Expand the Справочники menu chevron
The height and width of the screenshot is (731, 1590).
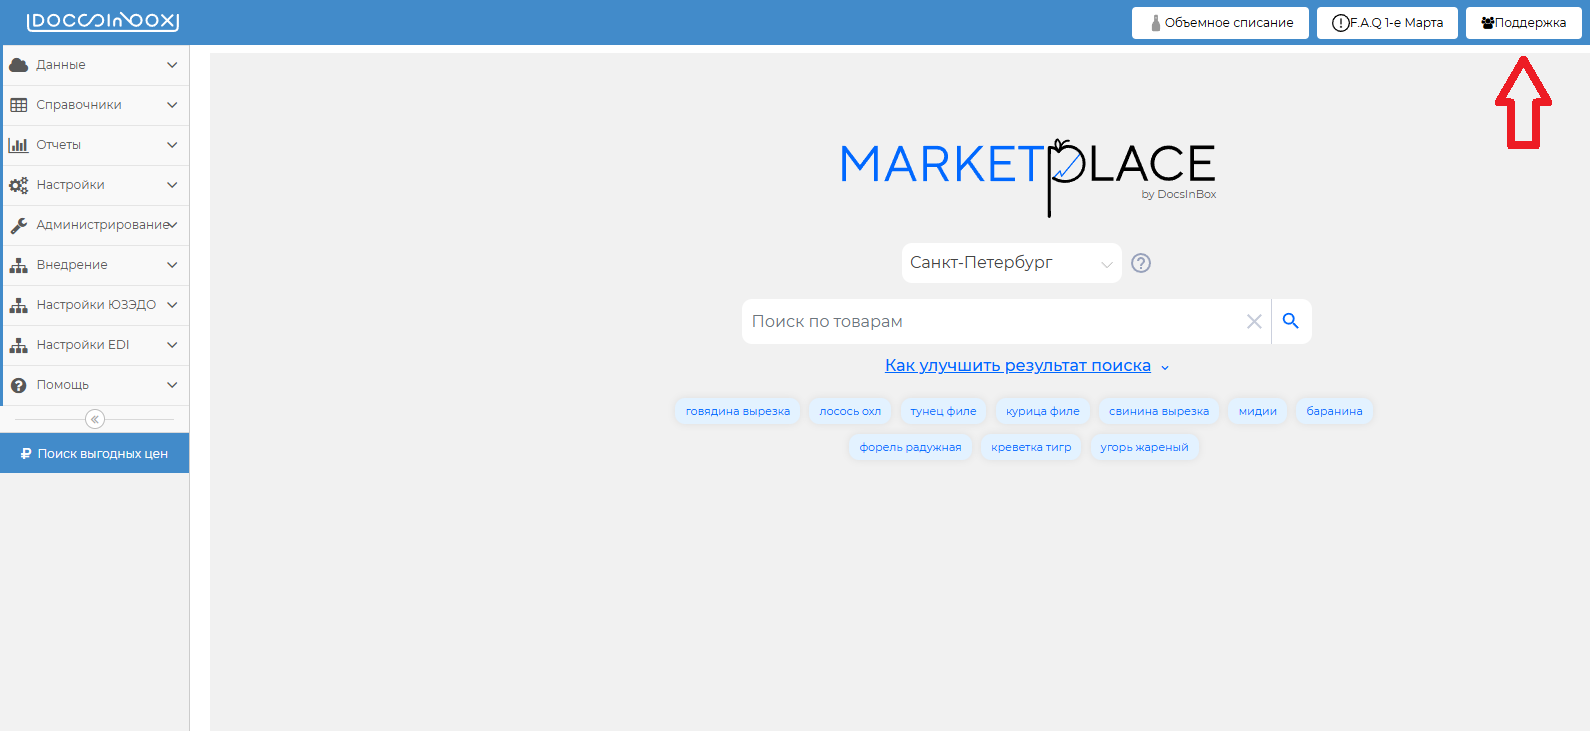[x=172, y=105]
